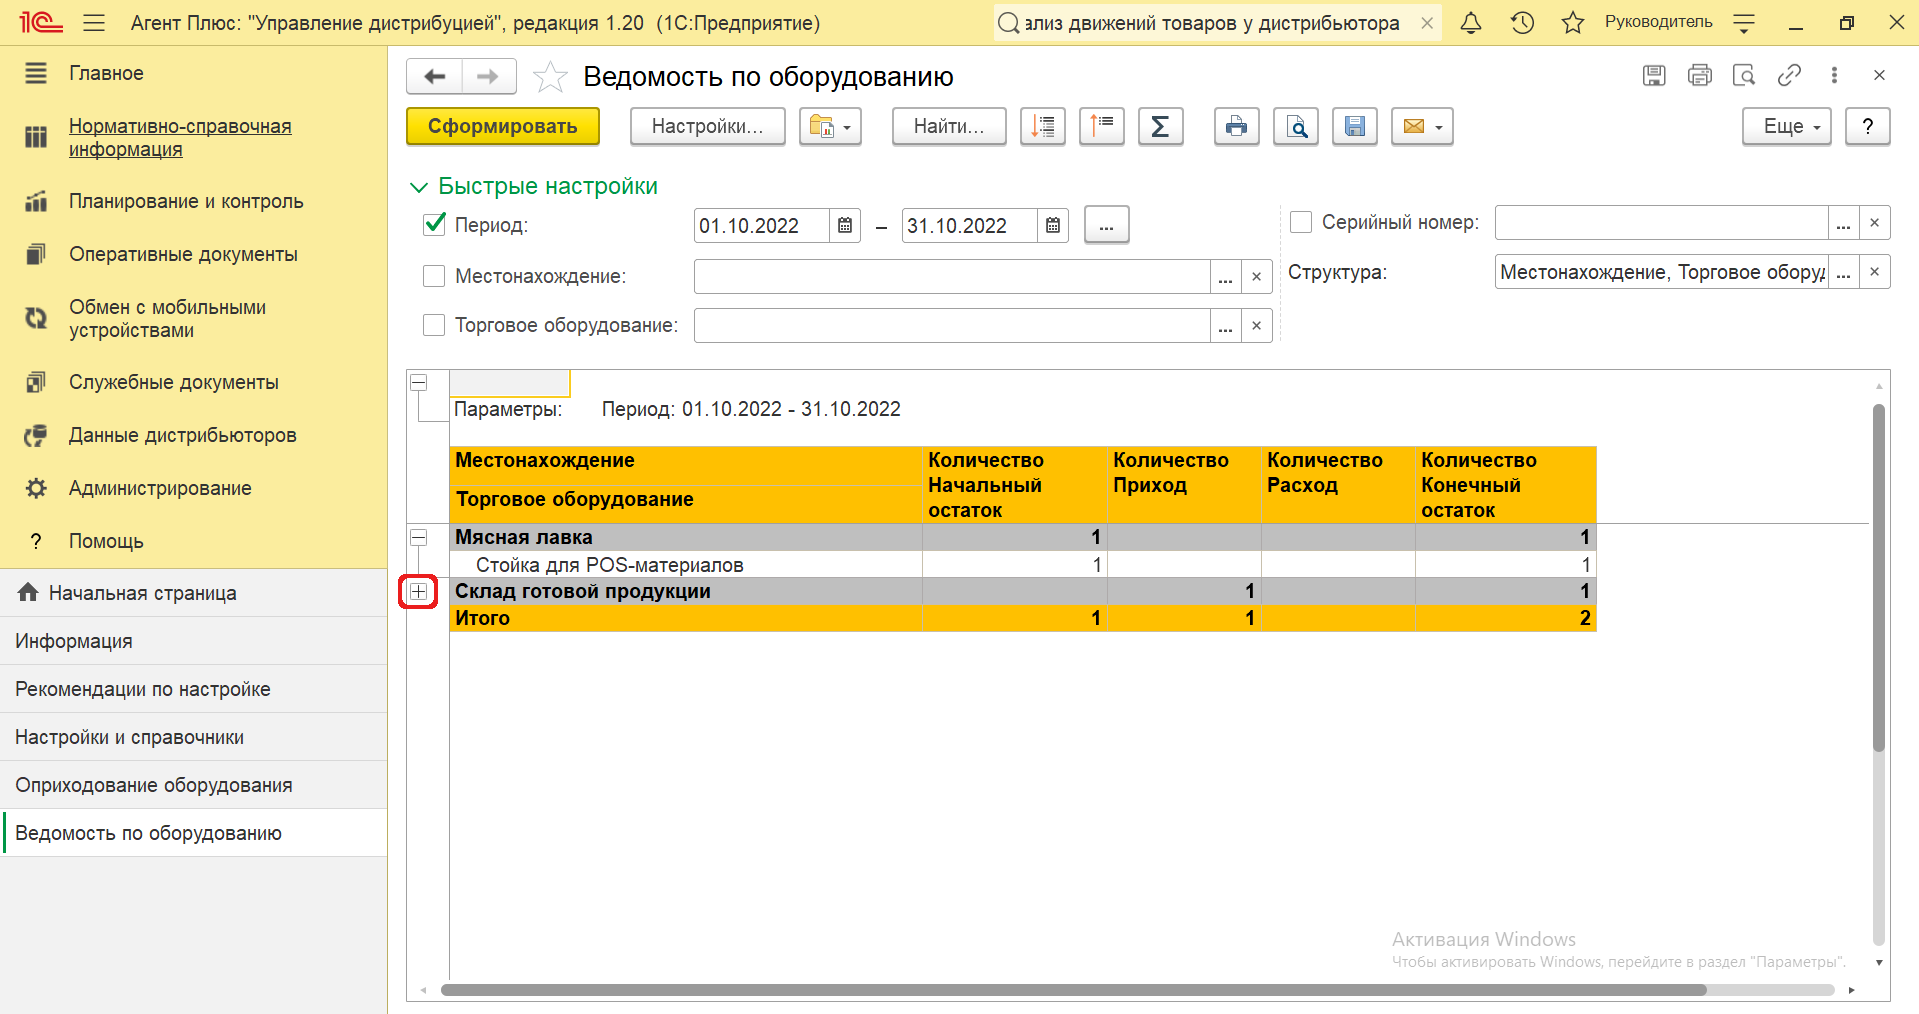Open the Еще dropdown menu
Viewport: 1919px width, 1014px height.
[x=1786, y=126]
